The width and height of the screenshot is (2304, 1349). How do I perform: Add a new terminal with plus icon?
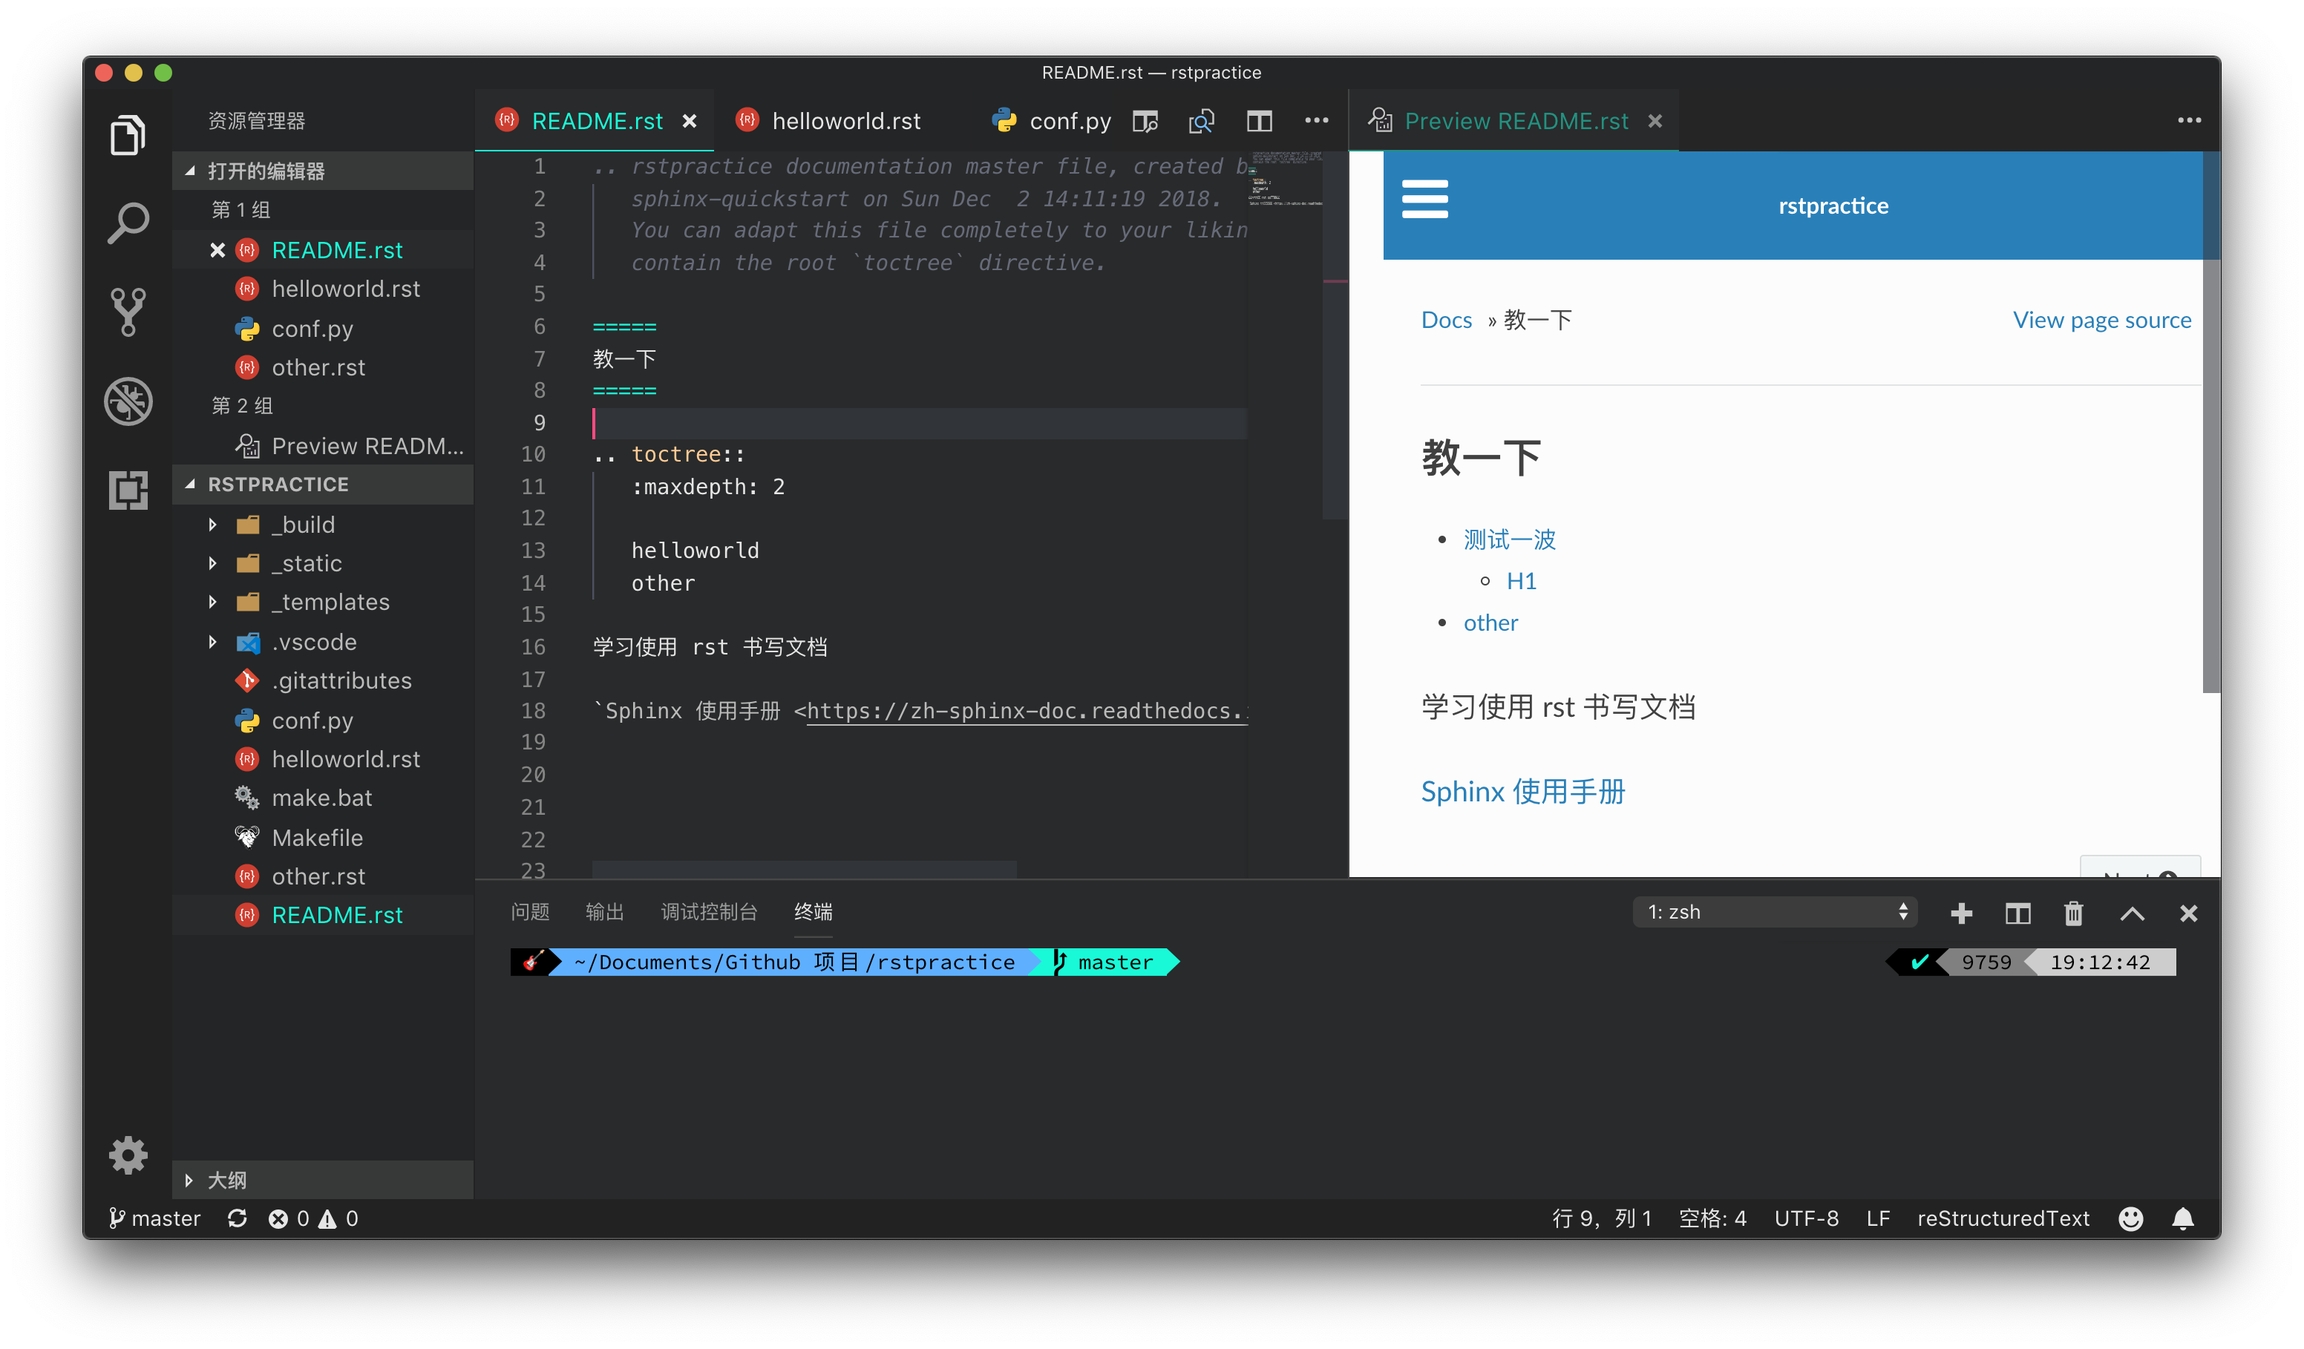(x=1961, y=913)
